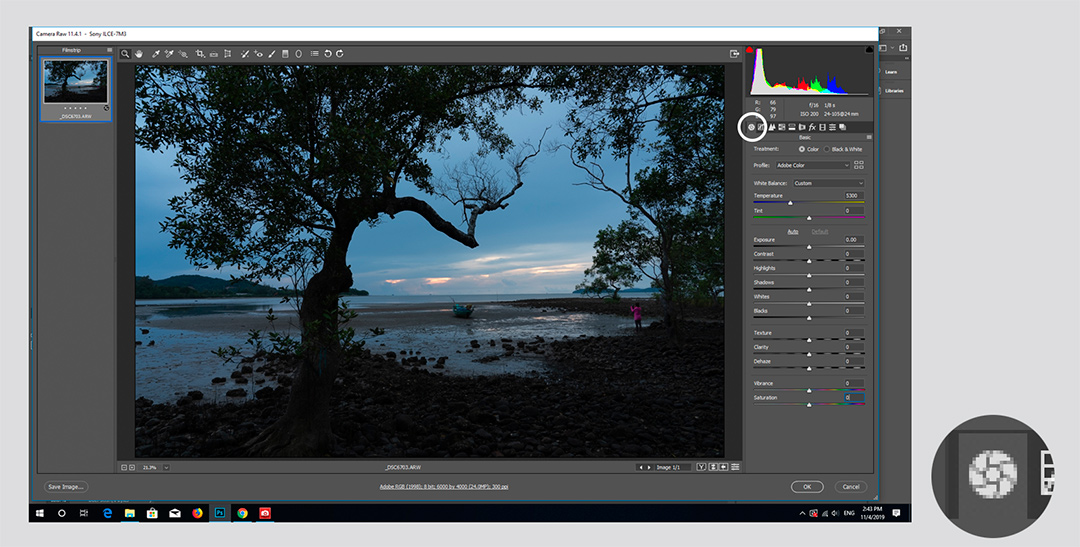Select the Color treatment radio button
The width and height of the screenshot is (1080, 547).
802,149
